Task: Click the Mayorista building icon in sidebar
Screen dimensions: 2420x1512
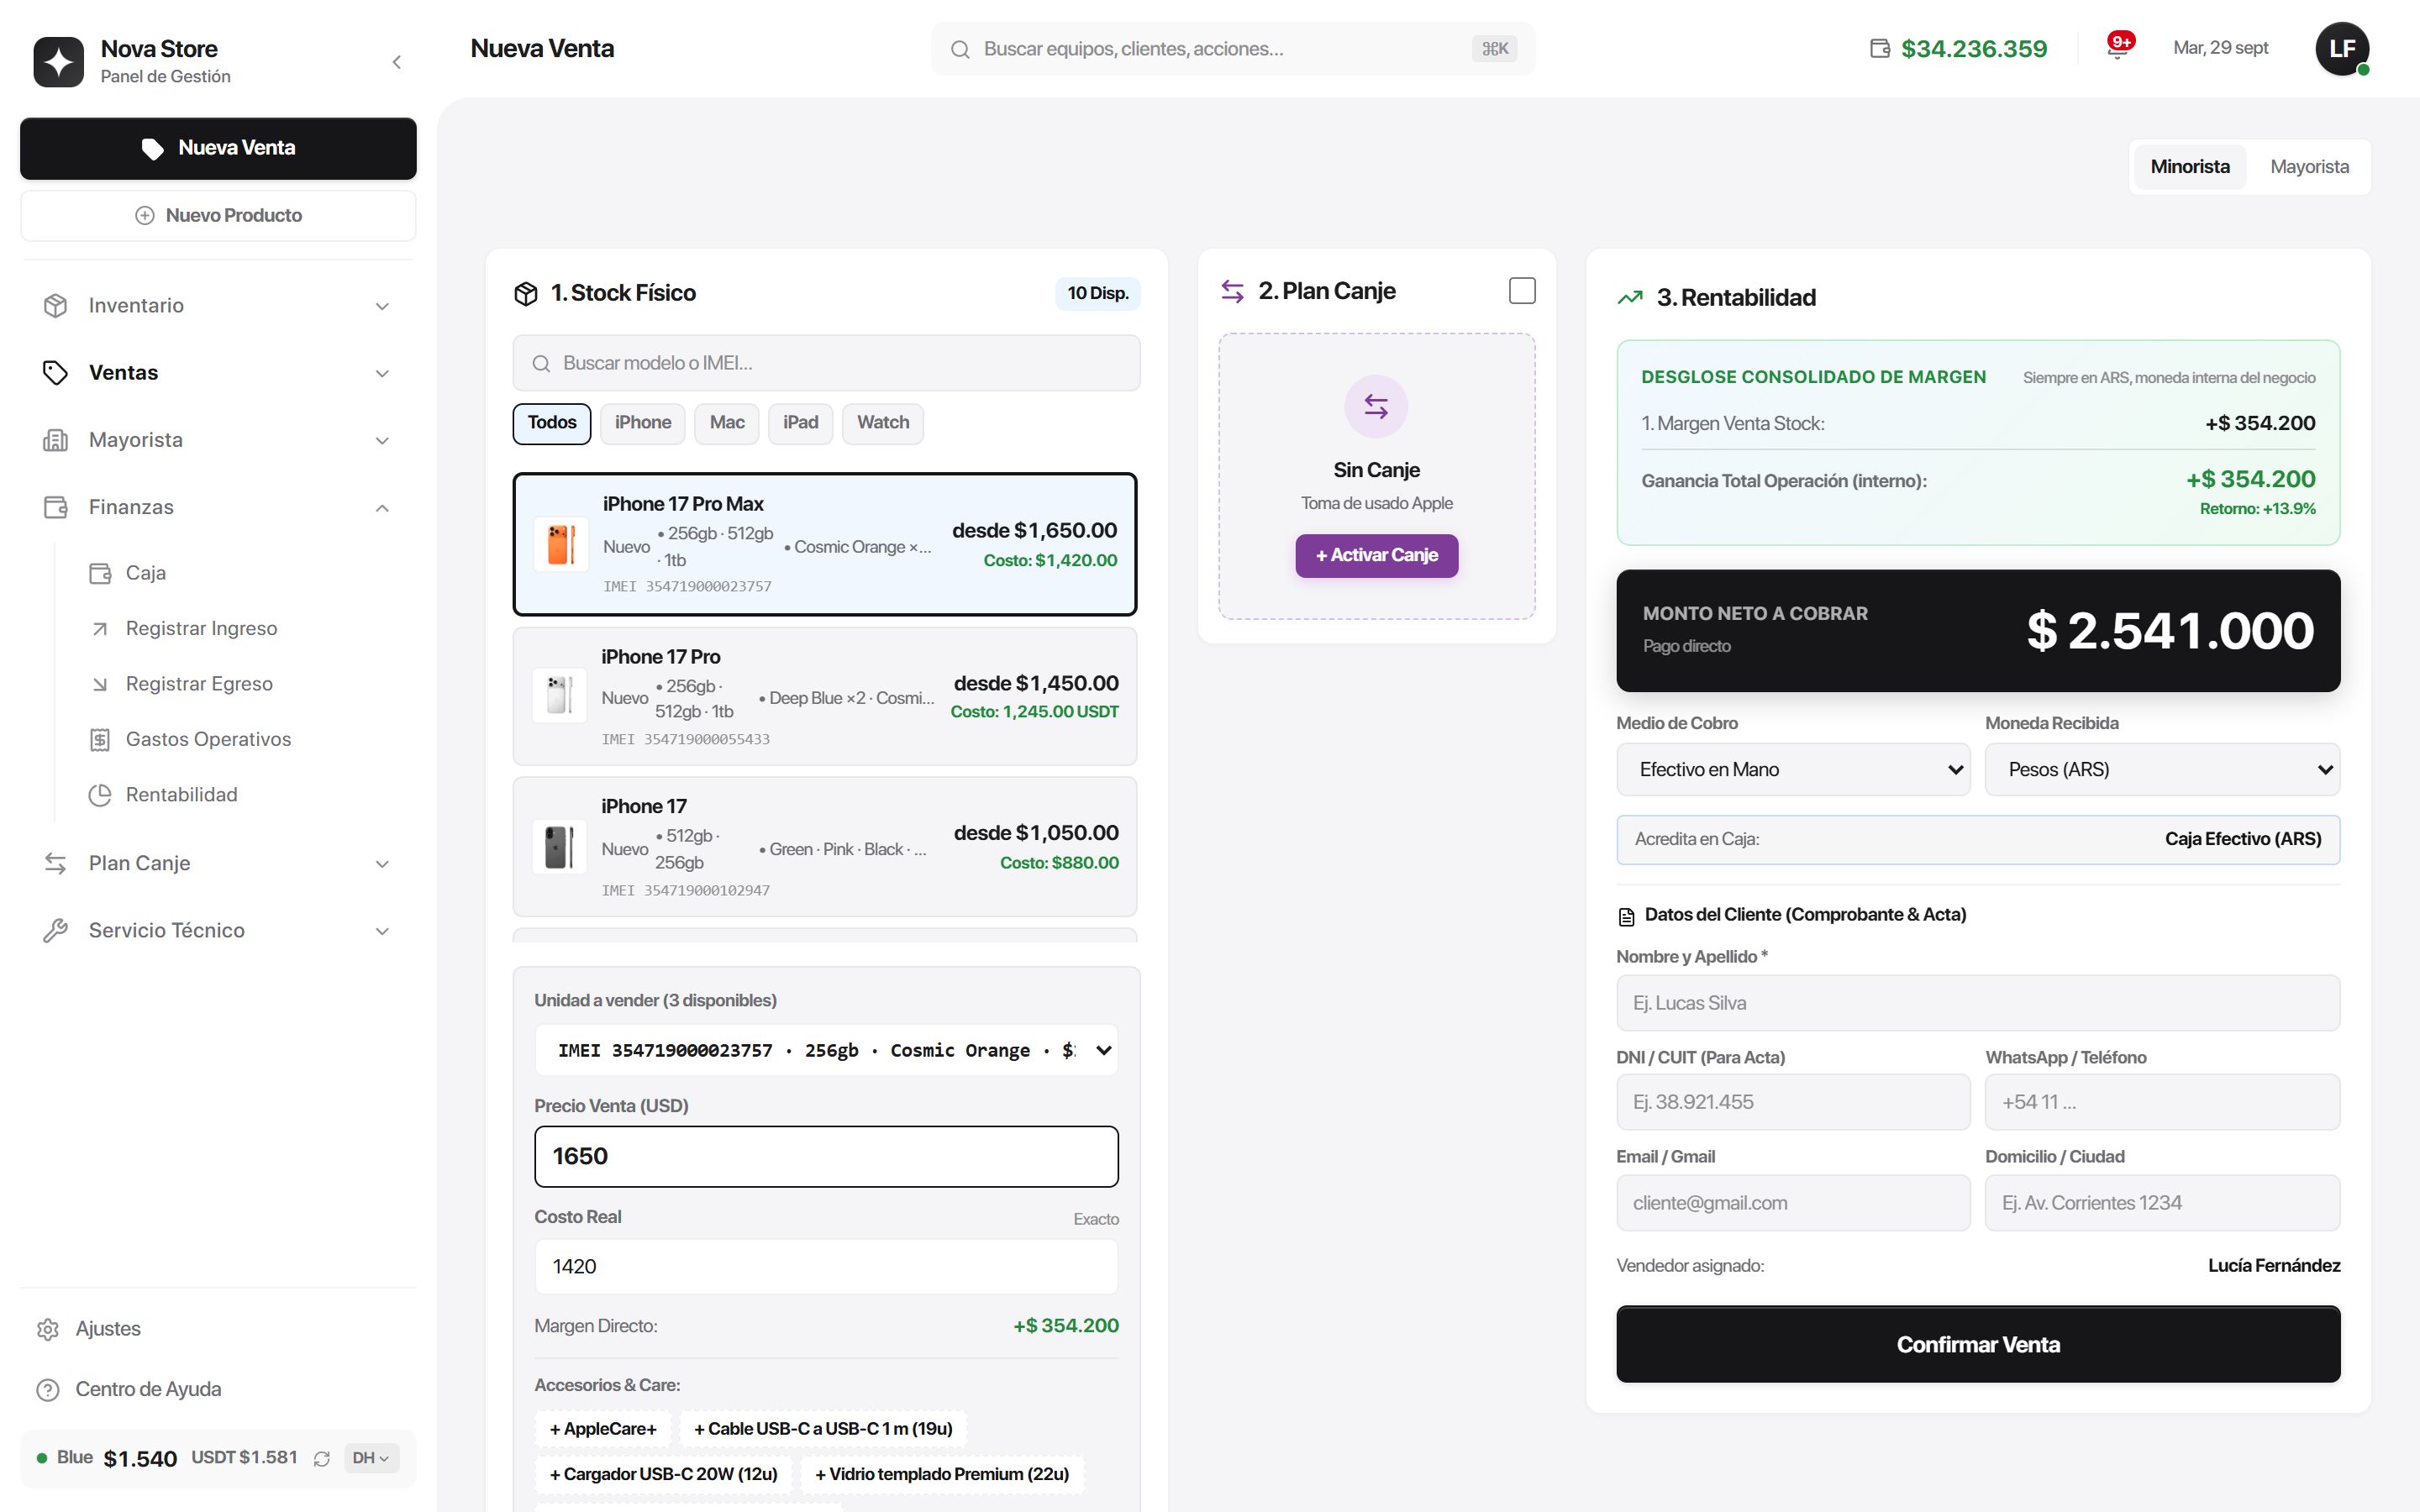Action: click(x=55, y=440)
